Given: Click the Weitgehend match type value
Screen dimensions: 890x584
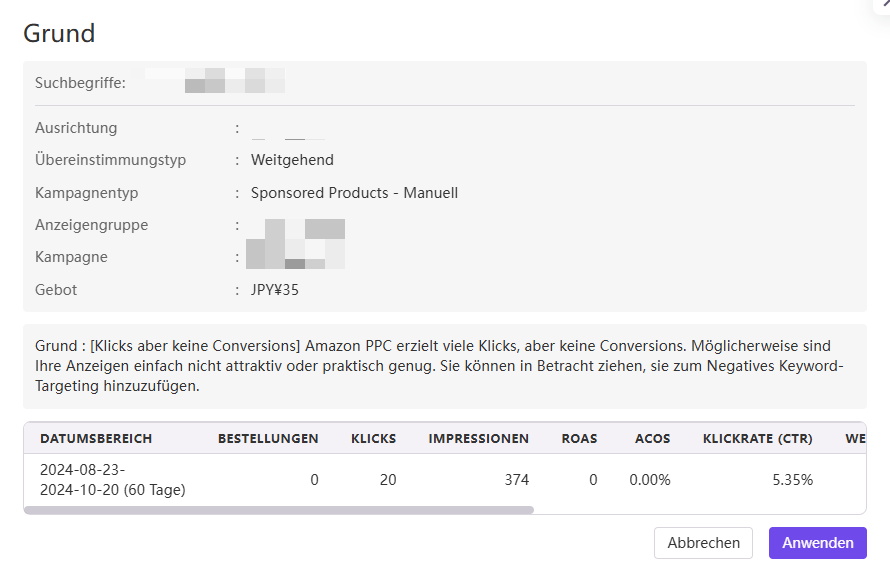Looking at the screenshot, I should (x=292, y=160).
